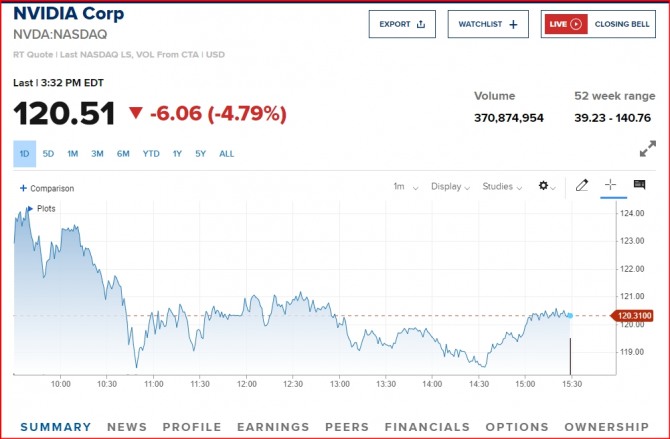Screen dimensions: 670x439
Task: Select the ALL time range
Action: tap(227, 154)
